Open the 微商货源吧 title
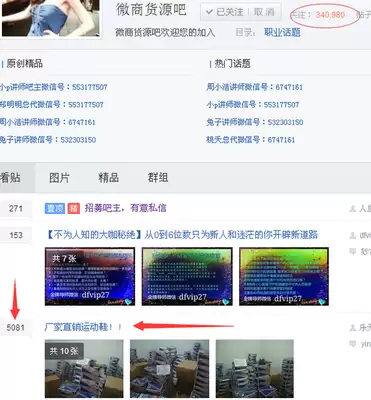The image size is (371, 400). point(151,10)
